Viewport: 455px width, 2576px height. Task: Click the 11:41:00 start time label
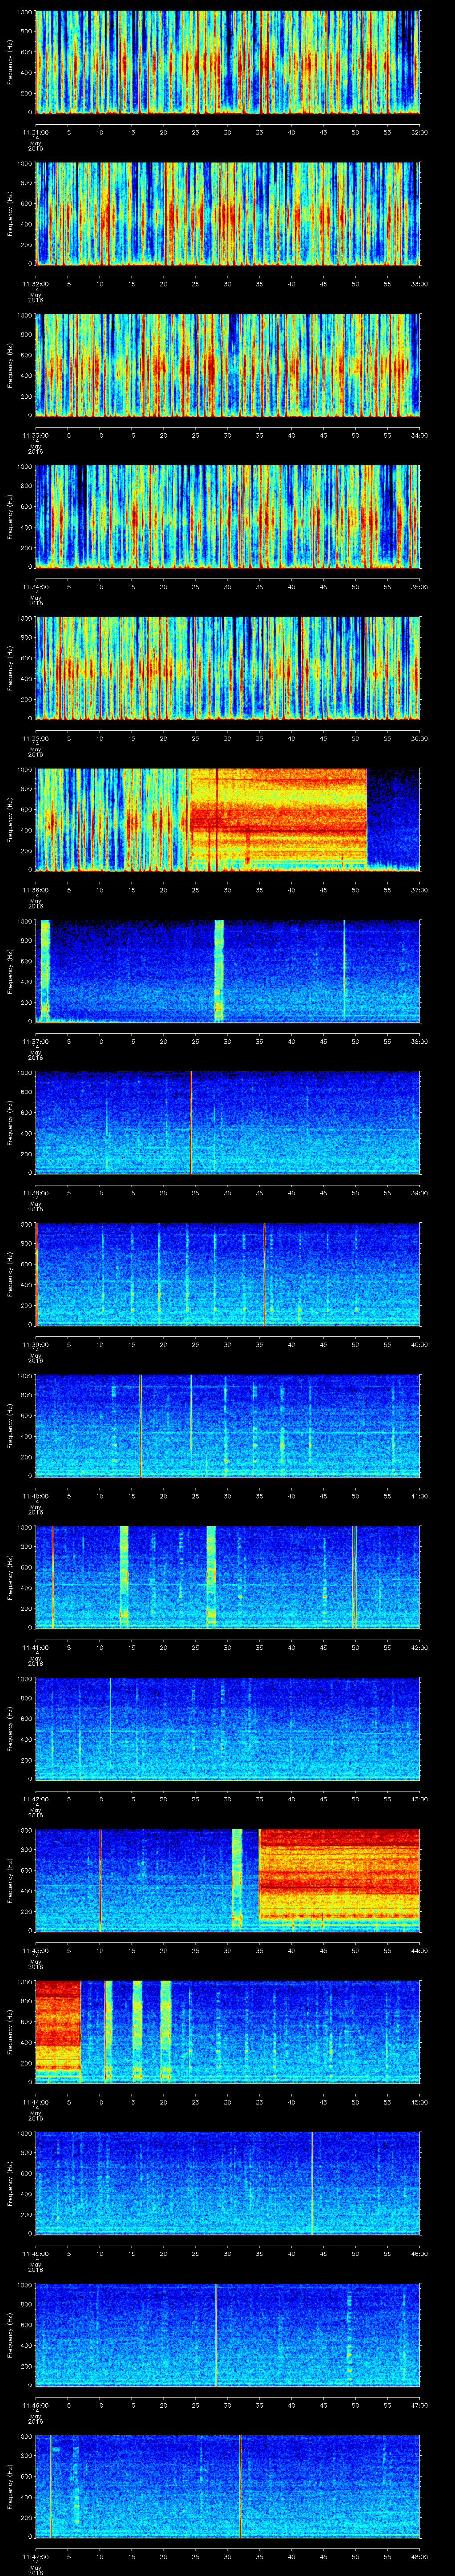[x=36, y=1647]
